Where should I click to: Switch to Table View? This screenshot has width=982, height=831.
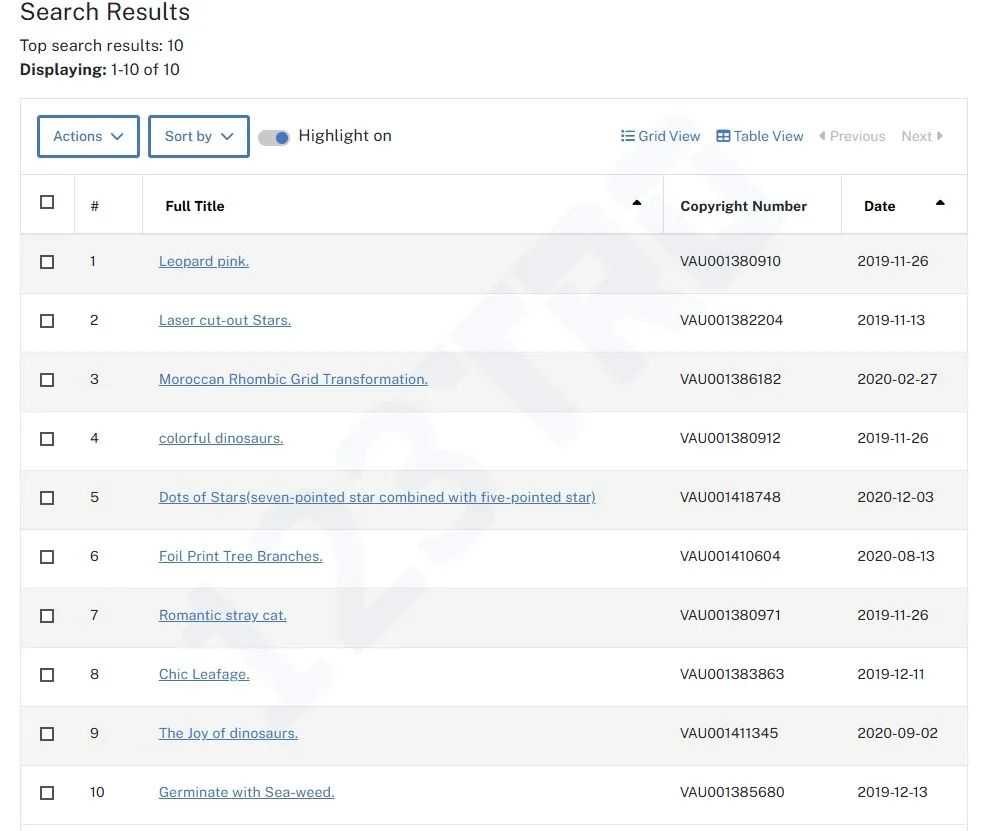(760, 136)
